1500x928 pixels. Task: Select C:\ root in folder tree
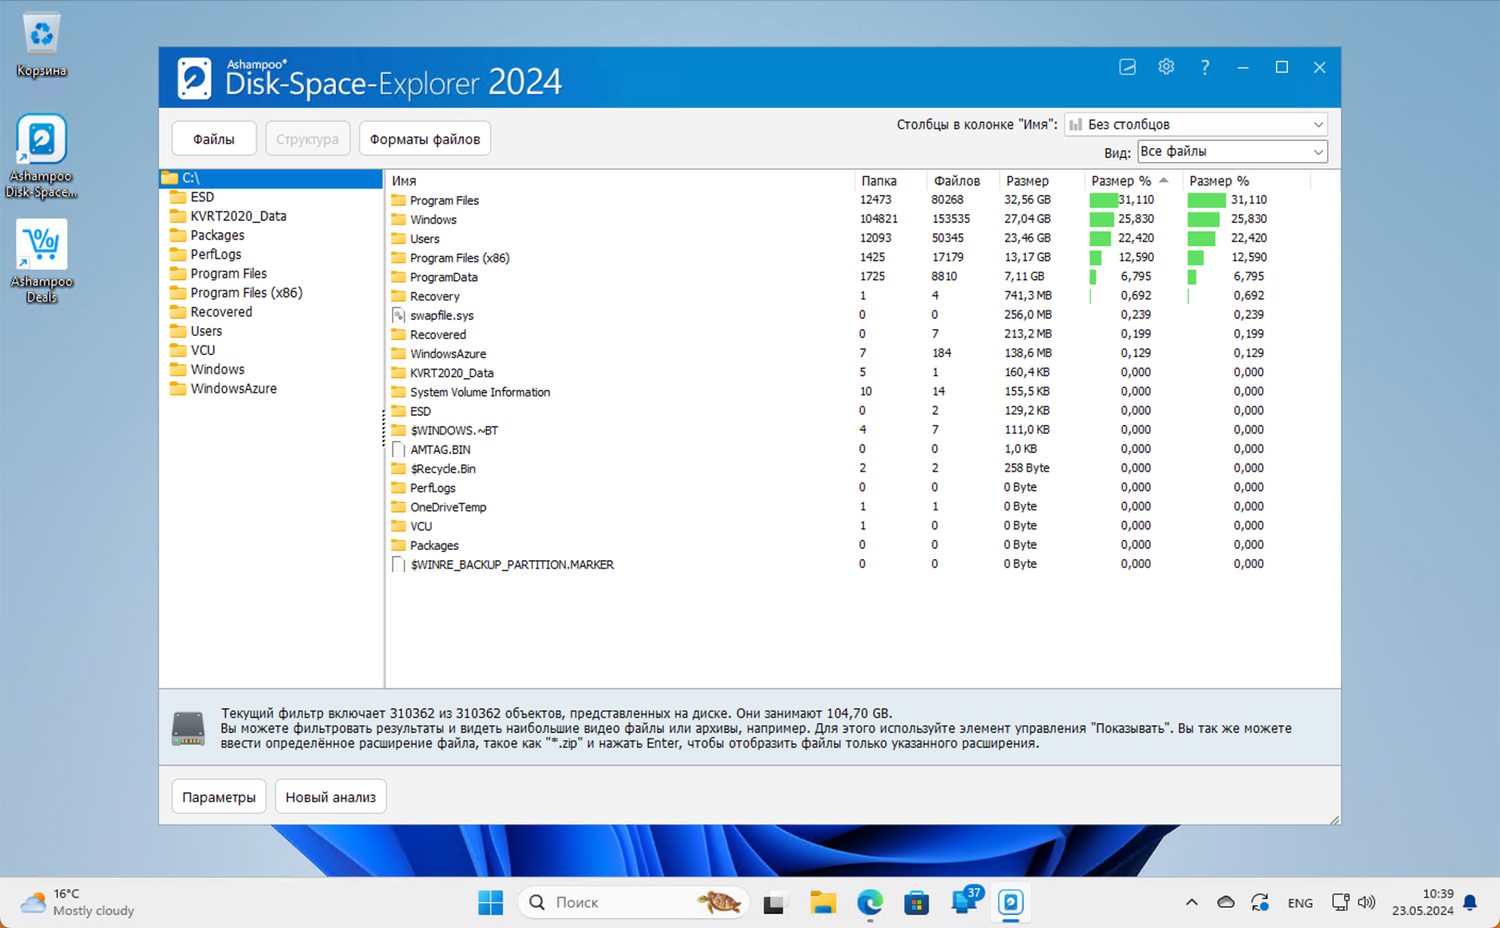[x=271, y=178]
